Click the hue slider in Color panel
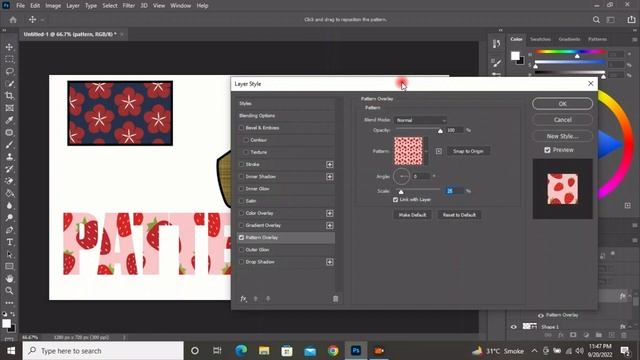This screenshot has height=360, width=640. [570, 52]
